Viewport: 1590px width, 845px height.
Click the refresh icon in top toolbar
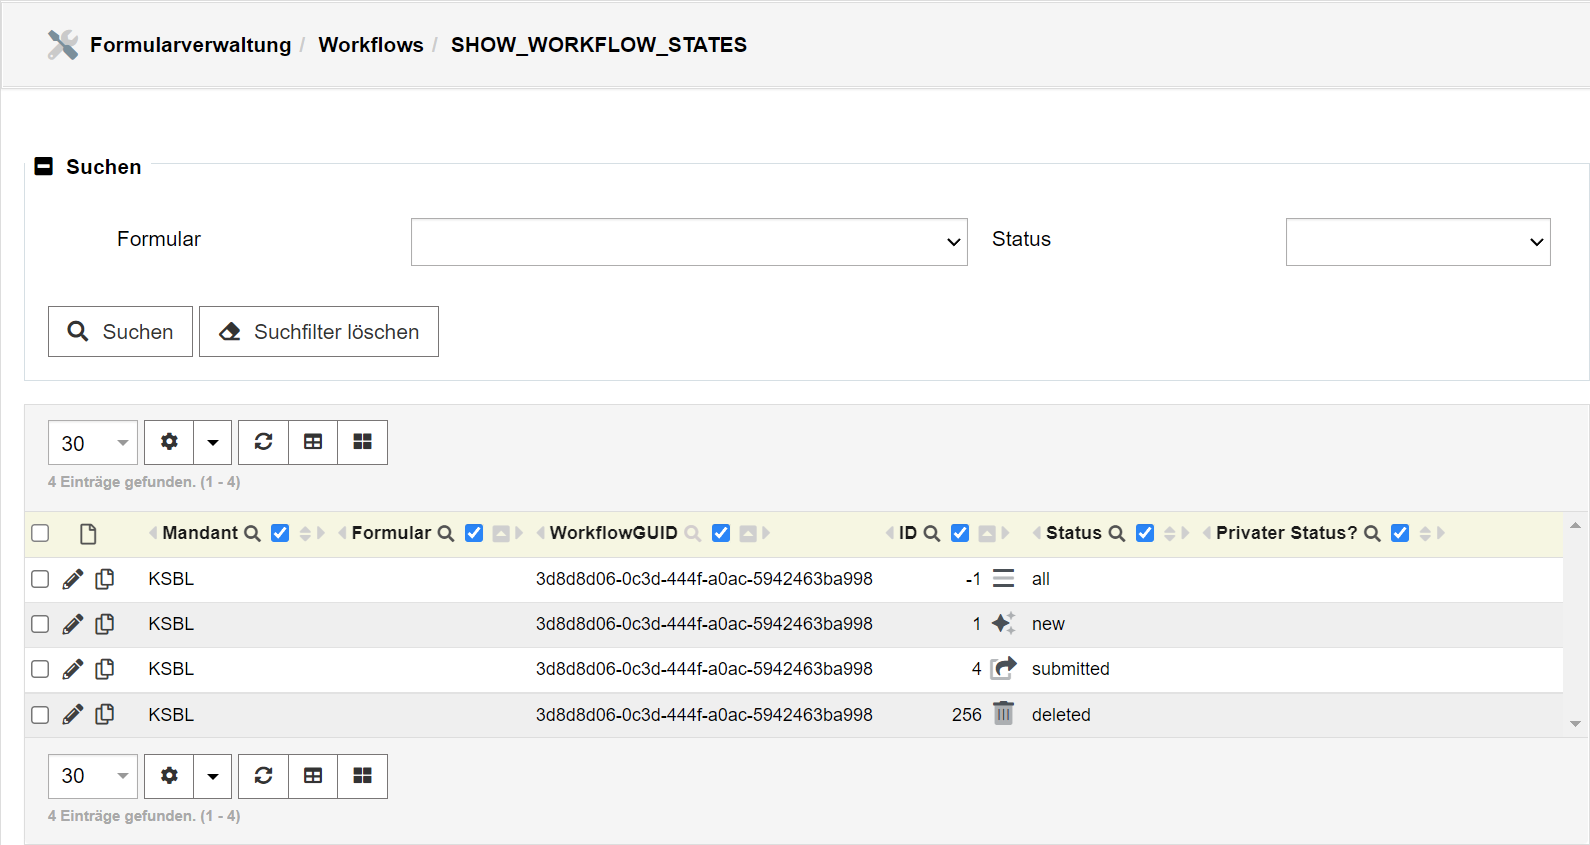263,442
